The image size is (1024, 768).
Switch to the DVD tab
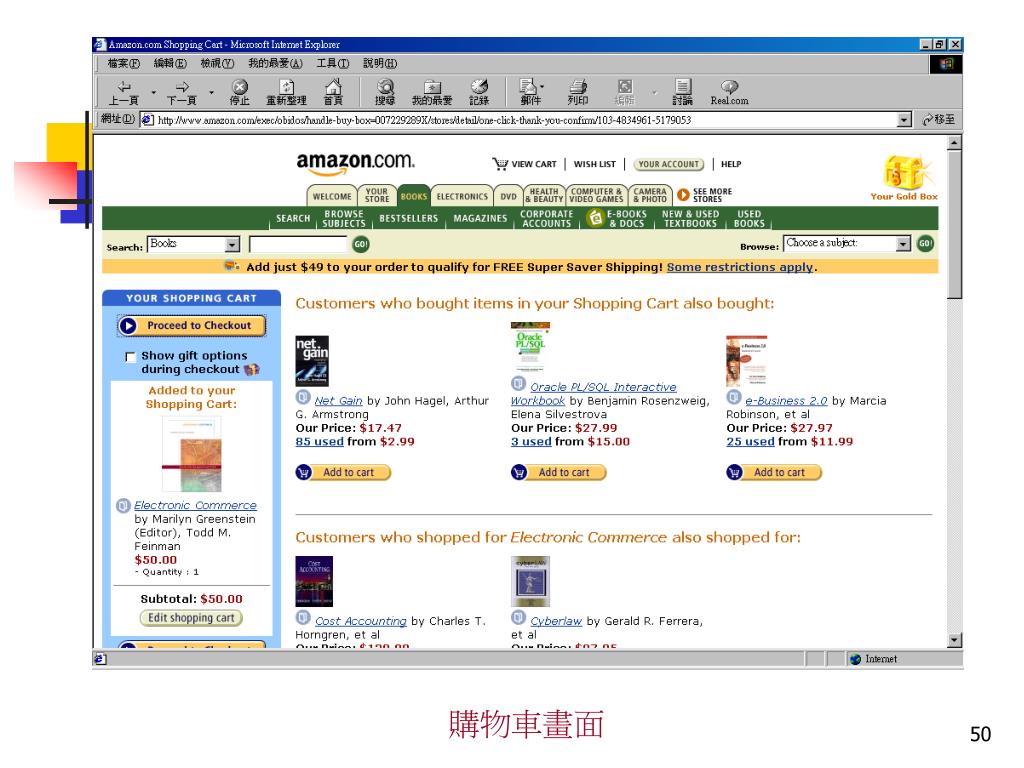click(x=508, y=196)
